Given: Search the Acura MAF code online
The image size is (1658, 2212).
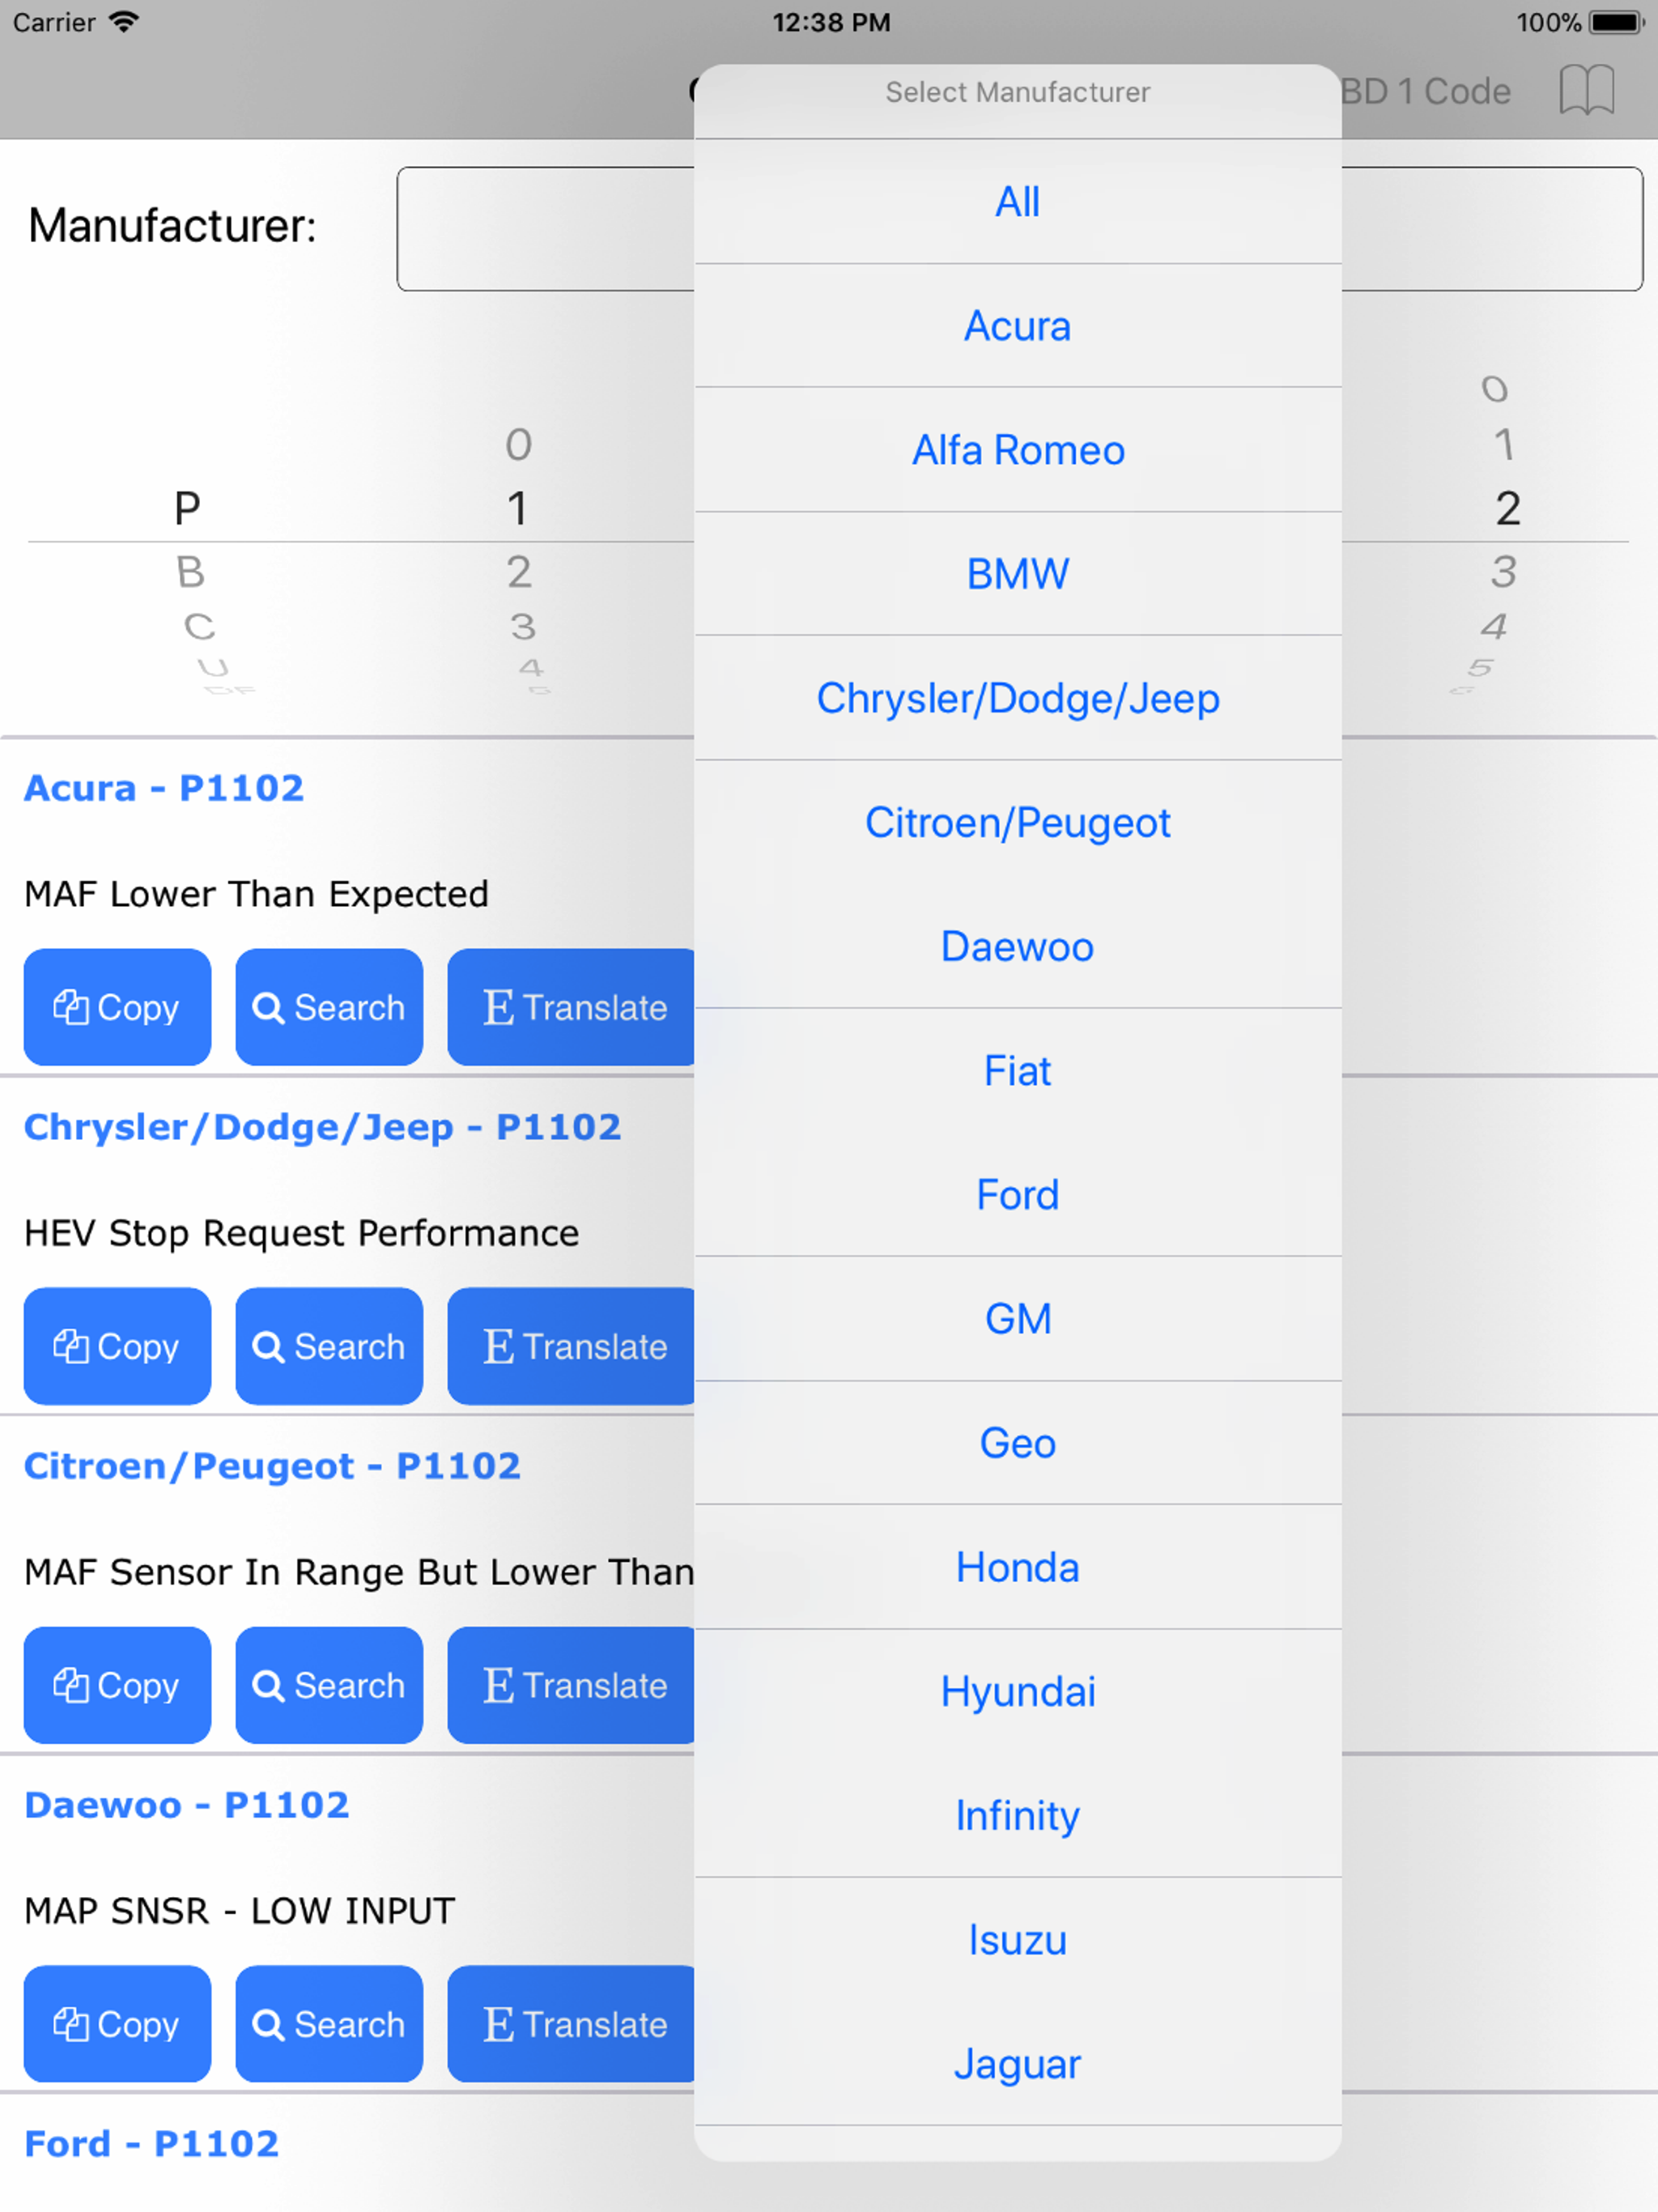Looking at the screenshot, I should 329,1007.
